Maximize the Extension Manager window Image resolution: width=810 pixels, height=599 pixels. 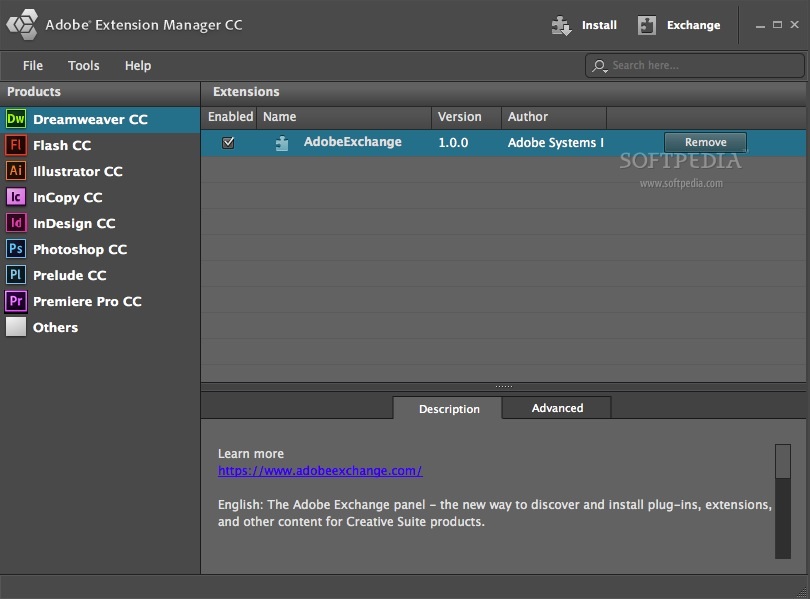tap(777, 24)
